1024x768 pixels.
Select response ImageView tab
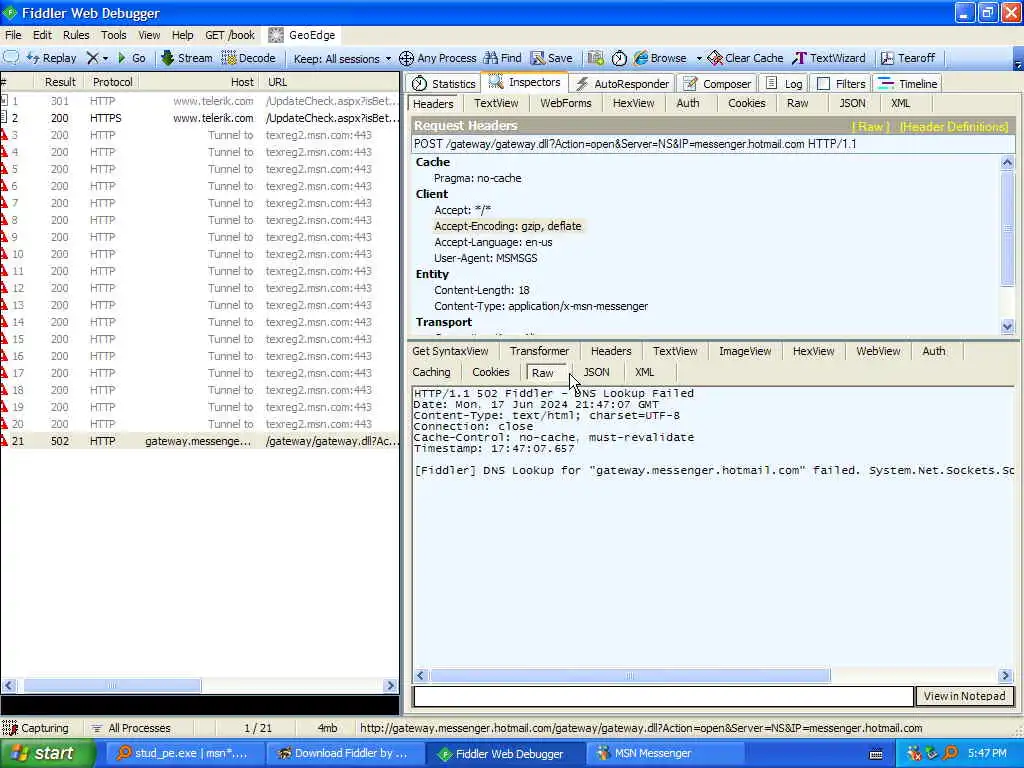745,351
